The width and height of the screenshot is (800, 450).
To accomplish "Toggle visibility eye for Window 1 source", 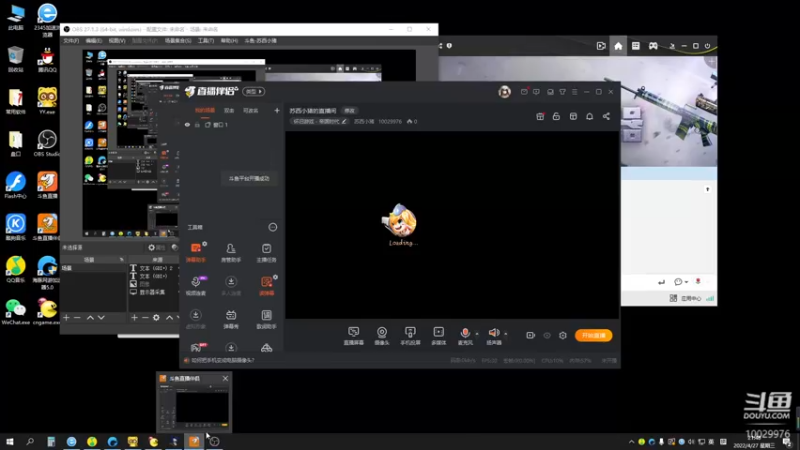I will (187, 124).
